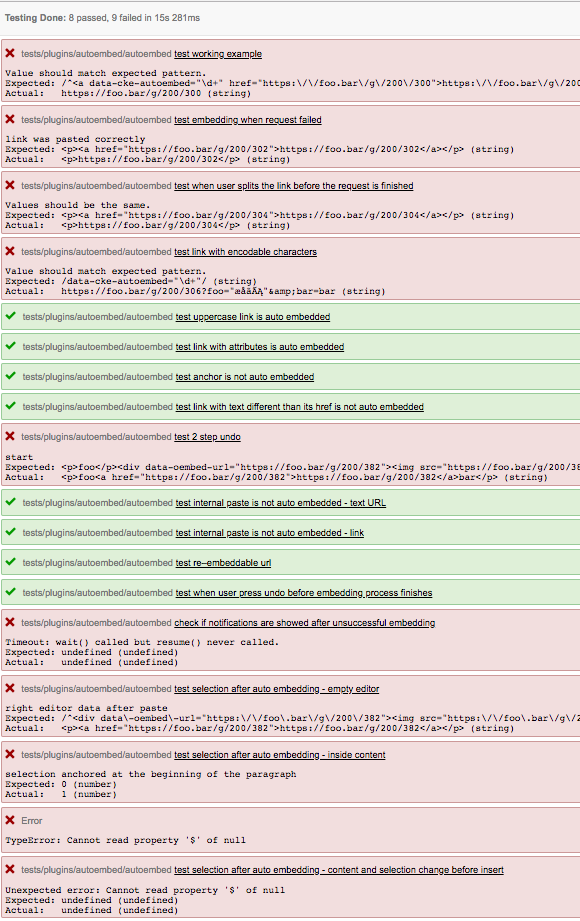580x921 pixels.
Task: Click red failure icon beside "test working example"
Action: [10, 53]
